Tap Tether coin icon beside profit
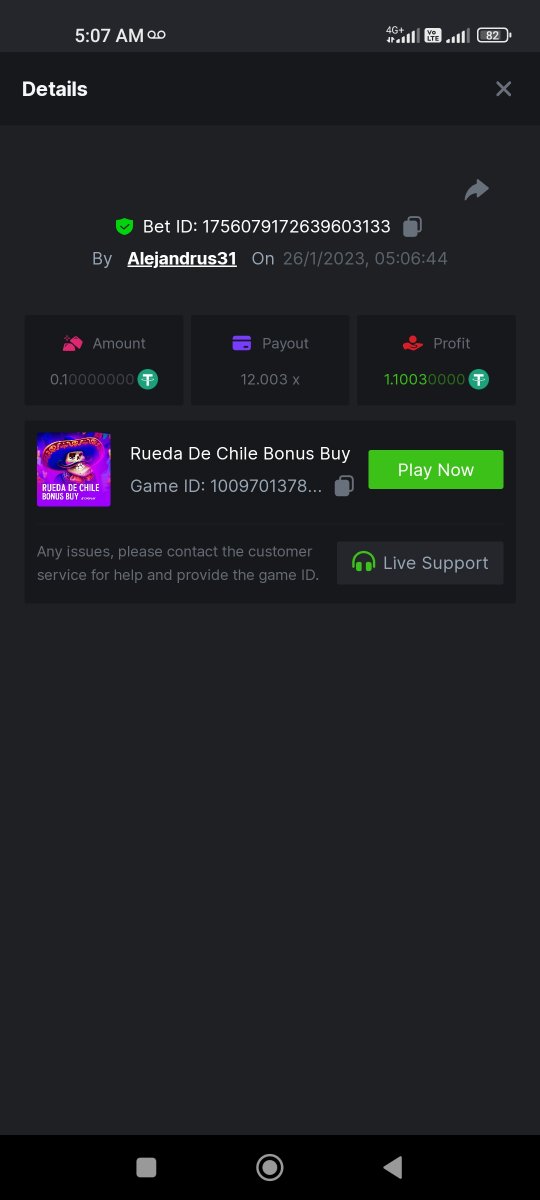 pos(479,379)
